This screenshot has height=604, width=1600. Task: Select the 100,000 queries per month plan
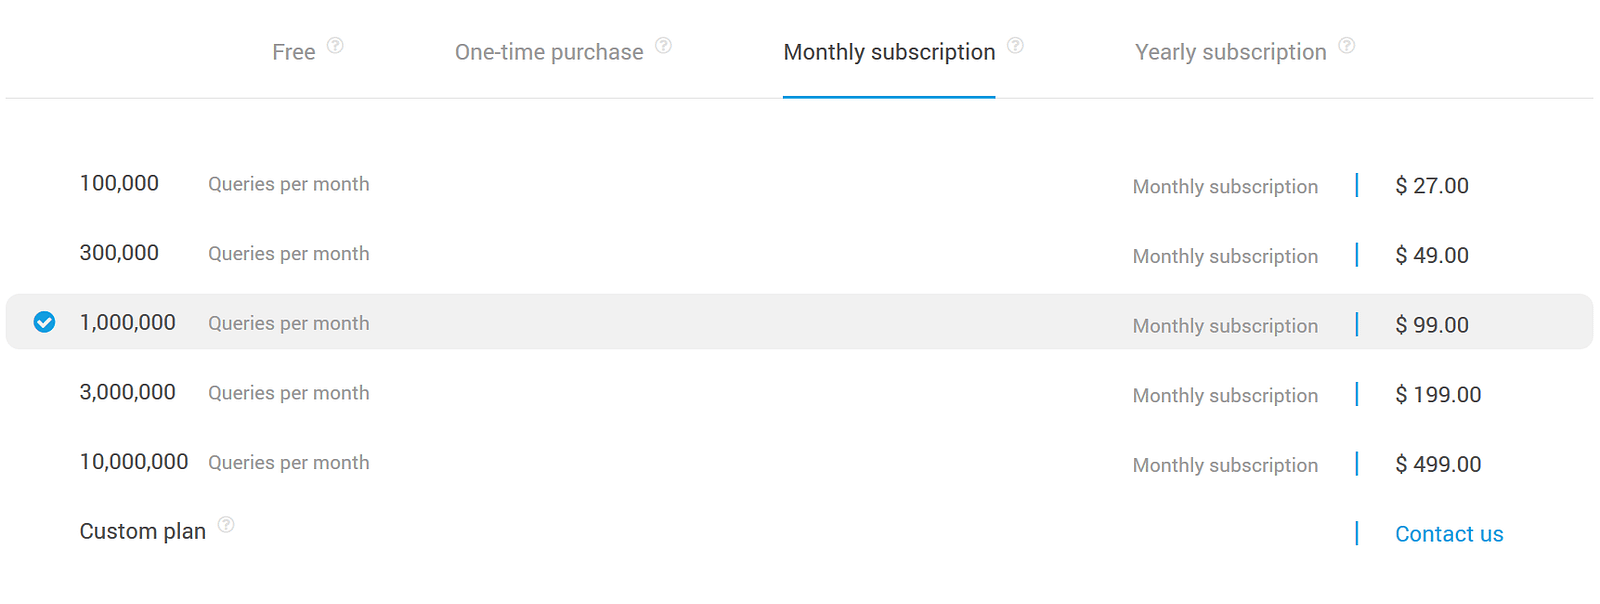coord(119,184)
